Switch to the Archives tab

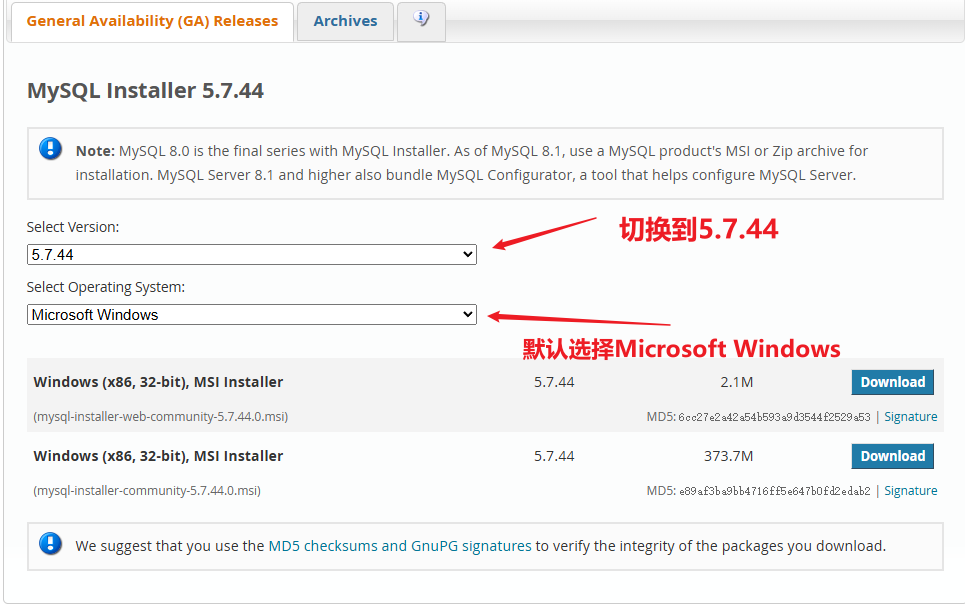[345, 22]
